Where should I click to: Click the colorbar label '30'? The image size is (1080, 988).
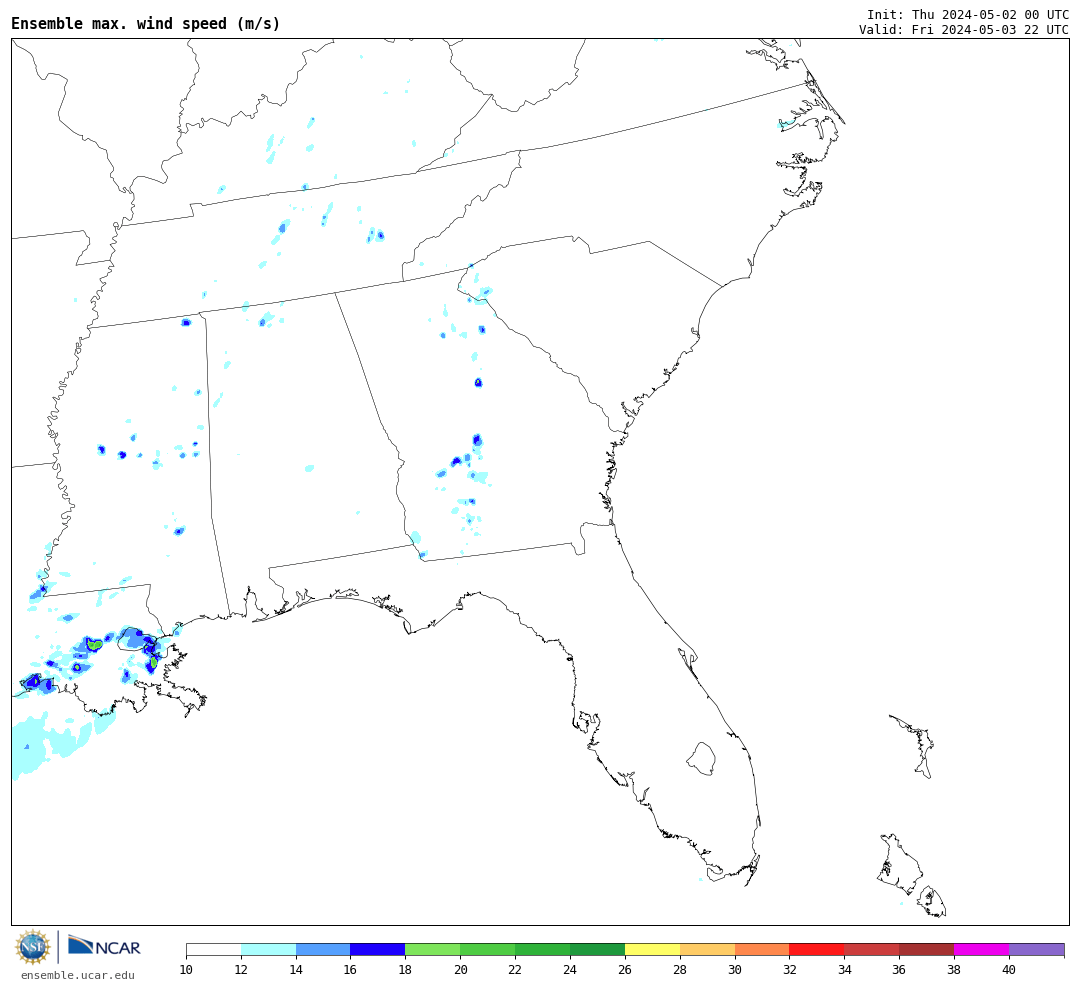(x=735, y=970)
